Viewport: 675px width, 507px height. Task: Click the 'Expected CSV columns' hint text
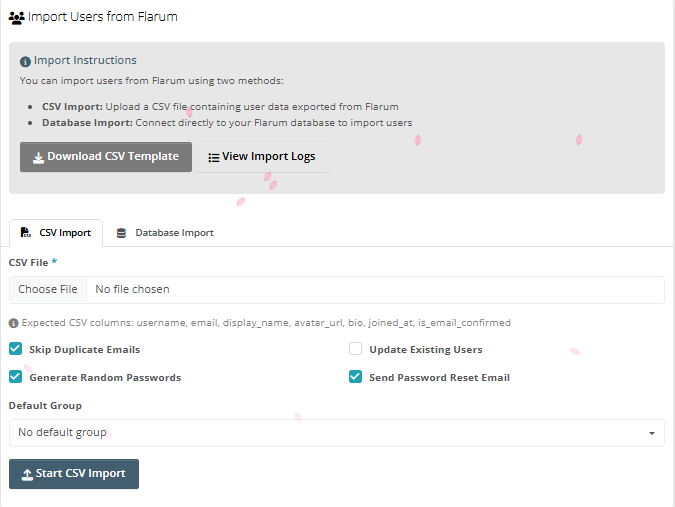coord(266,323)
